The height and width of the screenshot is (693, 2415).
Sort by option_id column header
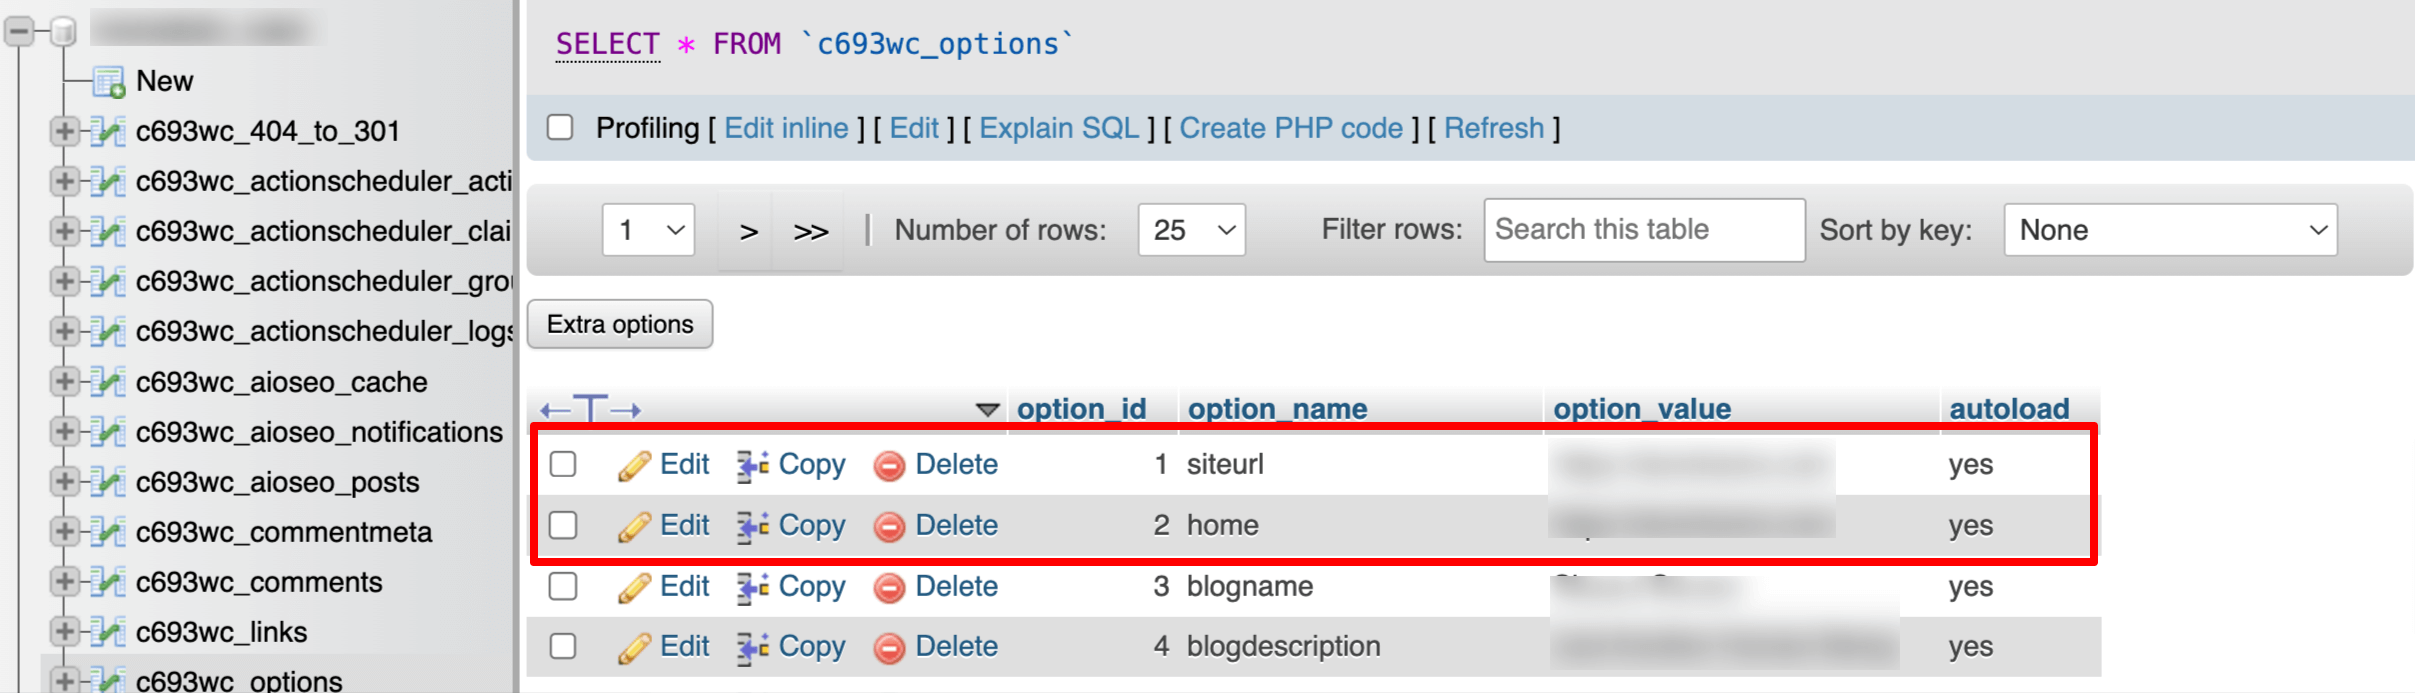click(1081, 409)
